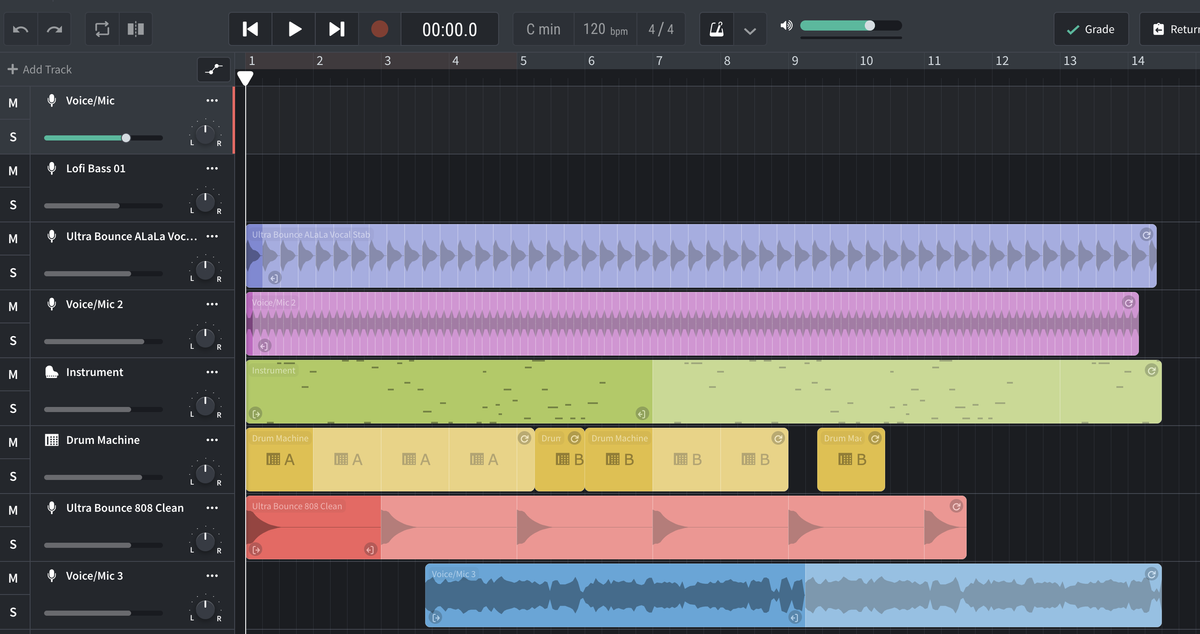Mute the Voice/Mic 3 track
The width and height of the screenshot is (1200, 634).
click(13, 579)
